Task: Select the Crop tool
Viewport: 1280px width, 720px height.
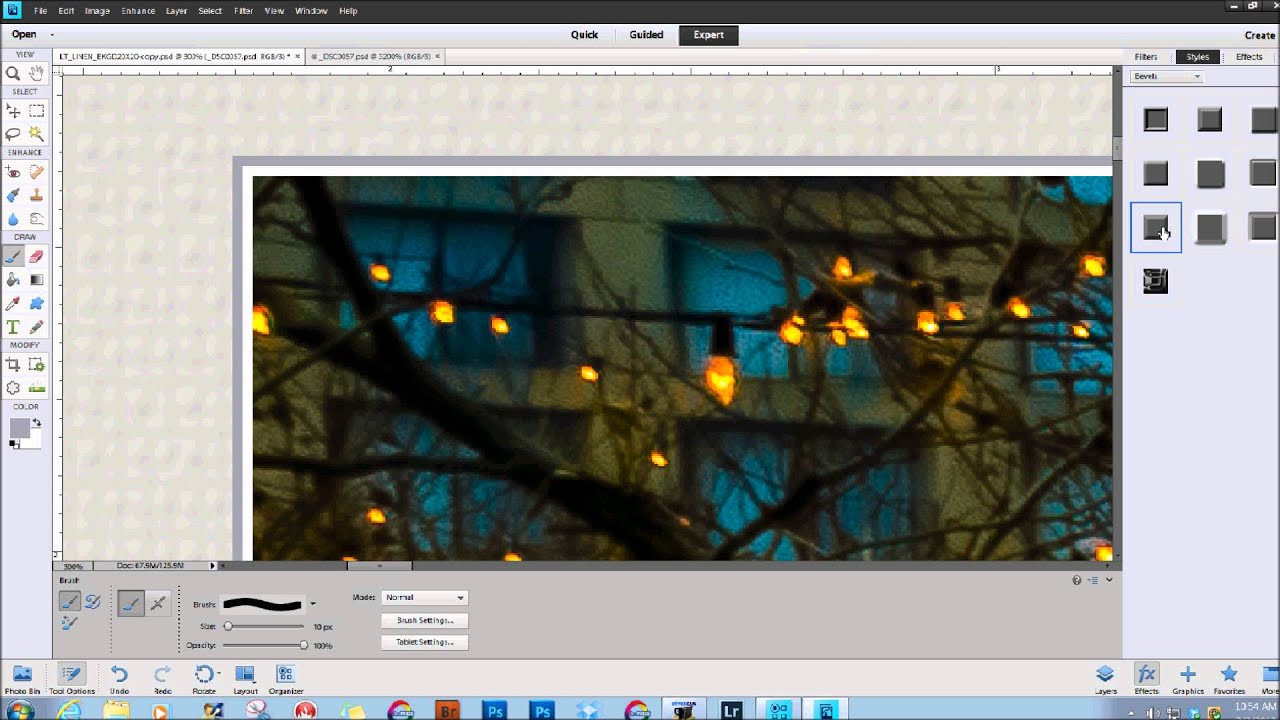Action: click(14, 365)
